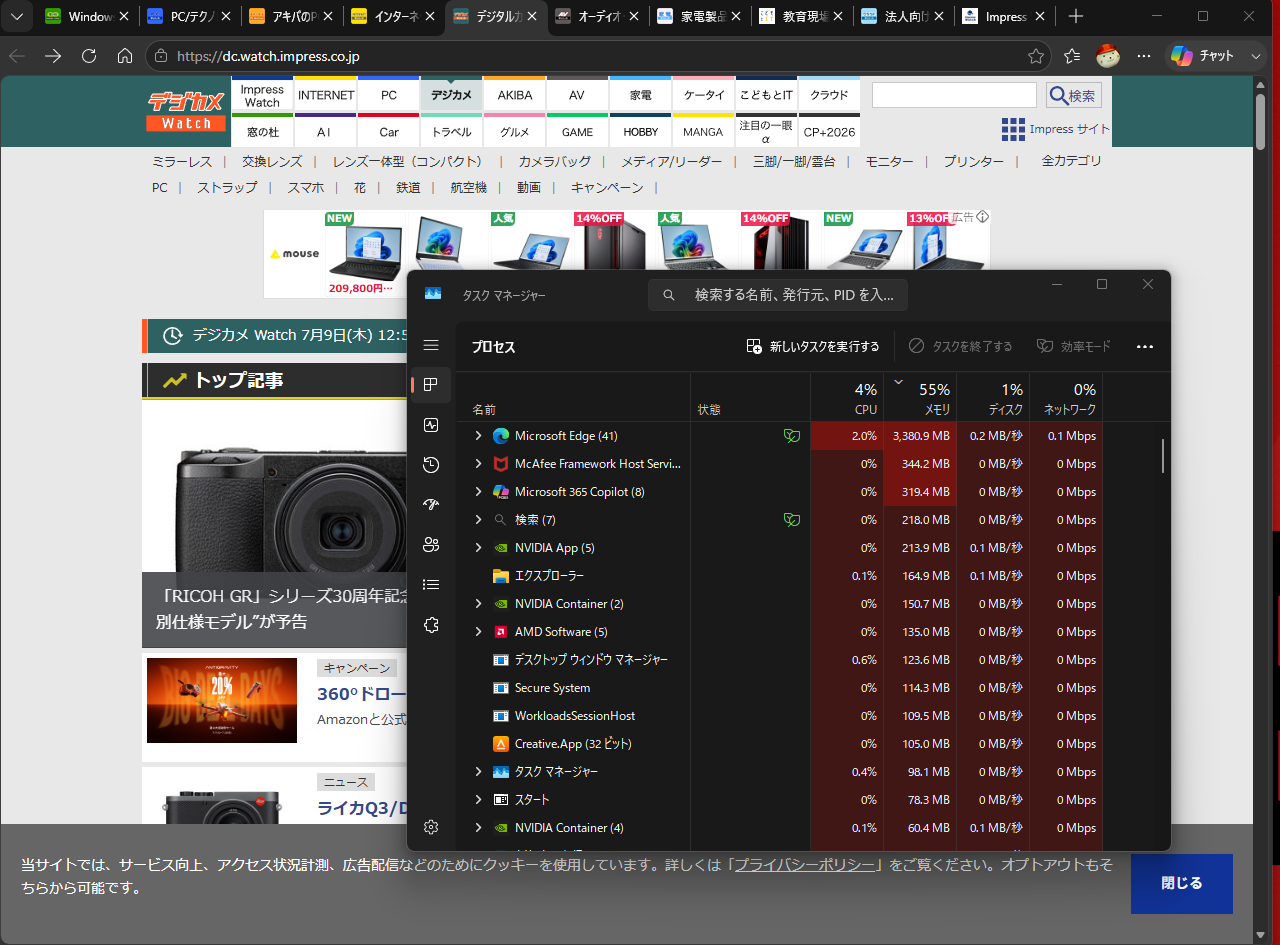1280x945 pixels.
Task: Click the 検索 button on the site
Action: pos(1074,96)
